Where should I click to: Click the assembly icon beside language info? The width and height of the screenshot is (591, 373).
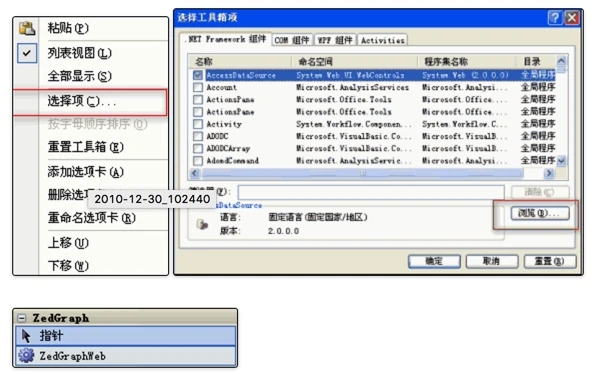(202, 225)
